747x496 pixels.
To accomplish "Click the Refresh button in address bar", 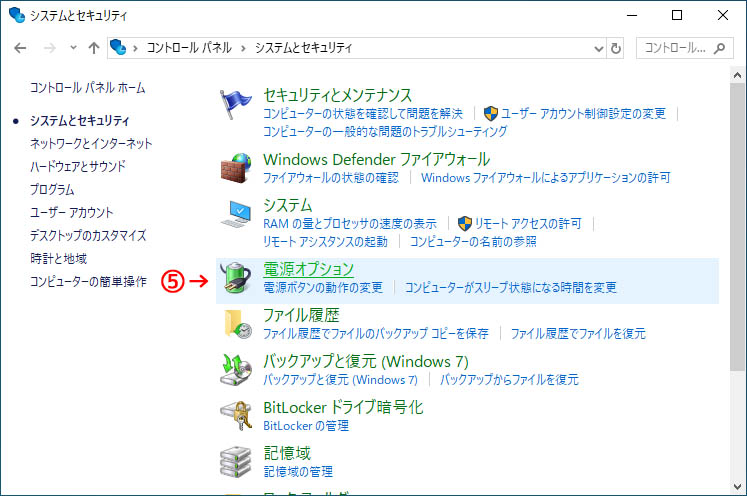I will (x=616, y=48).
